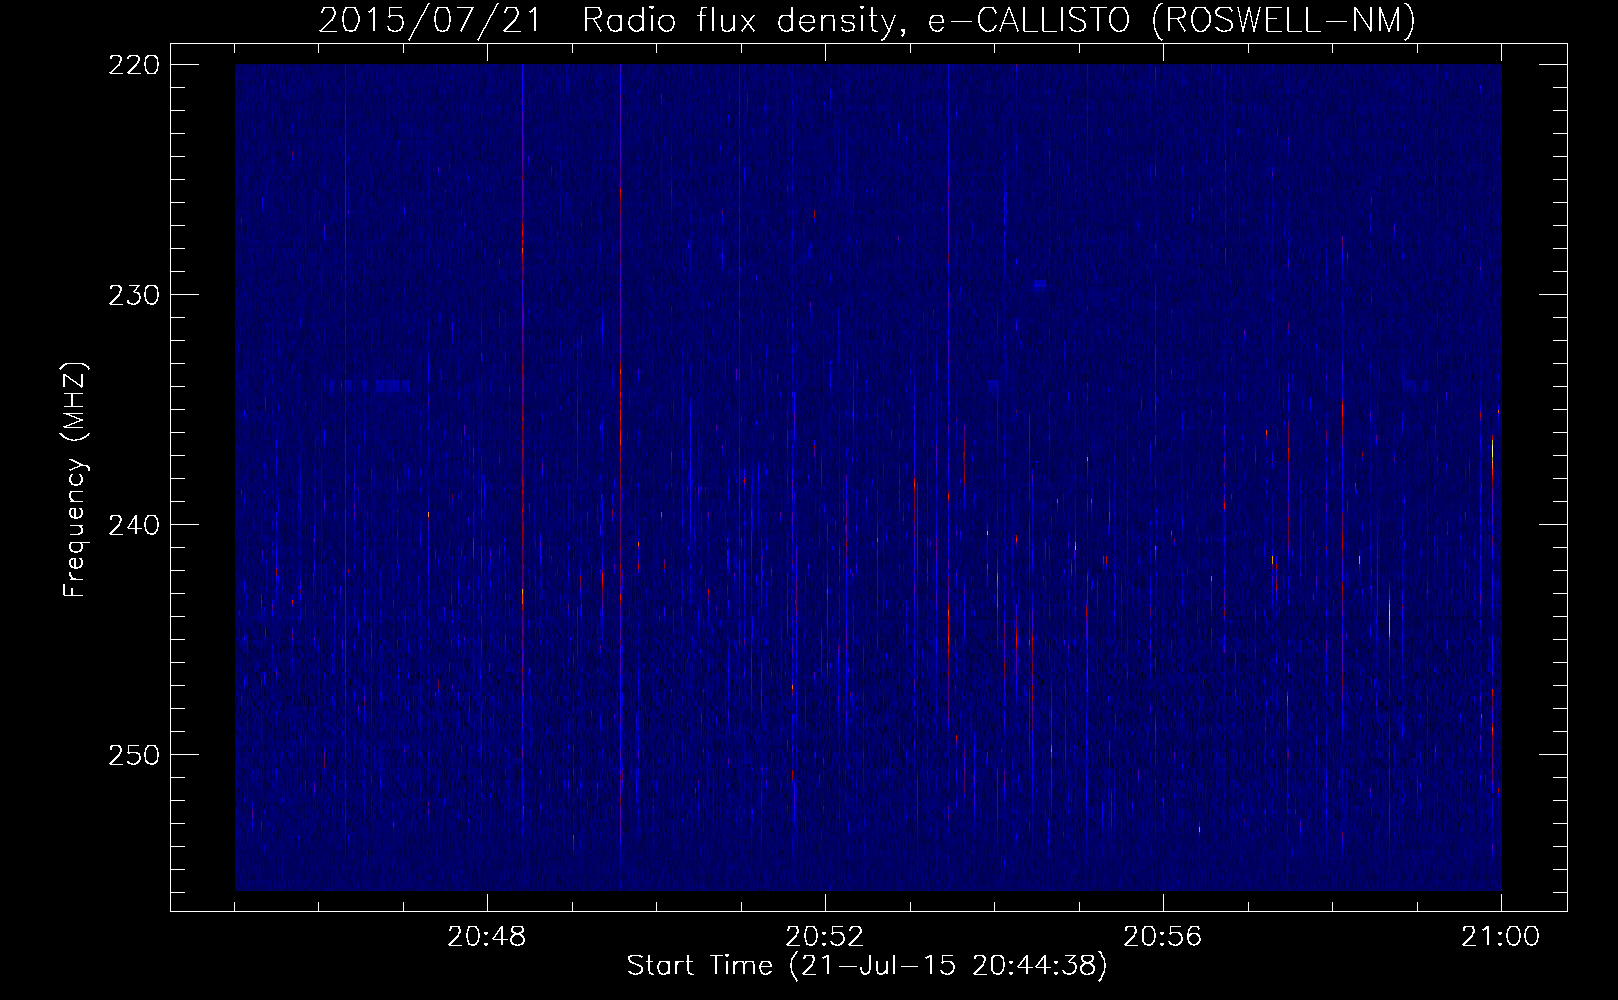The width and height of the screenshot is (1618, 1000).
Task: Click the 20:56 time tick label
Action: click(x=1163, y=937)
